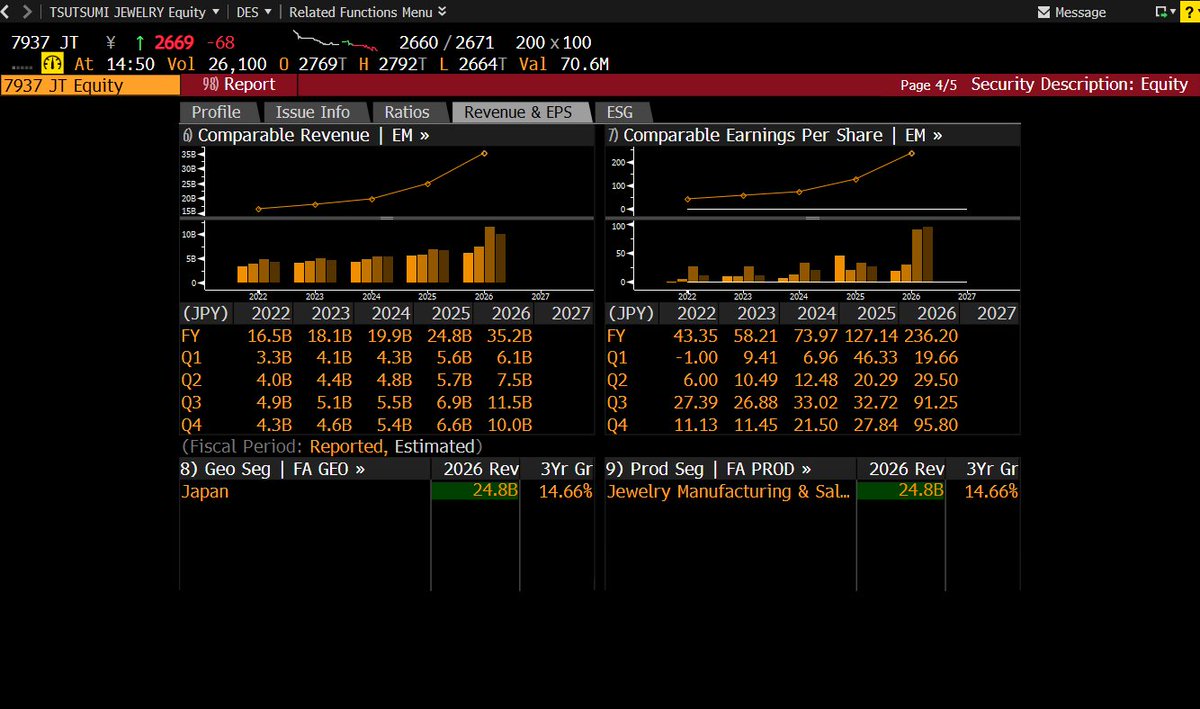Click the last price 2669
1200x709 pixels.
point(173,42)
